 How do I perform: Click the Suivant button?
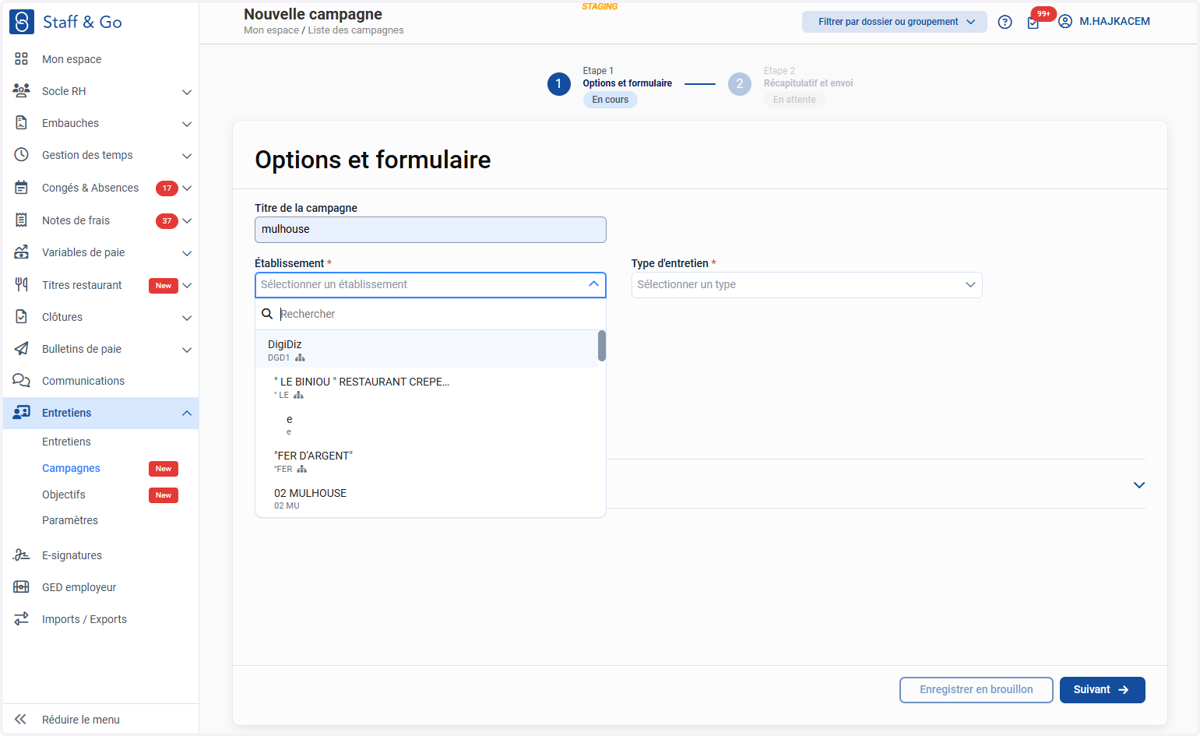click(x=1102, y=690)
